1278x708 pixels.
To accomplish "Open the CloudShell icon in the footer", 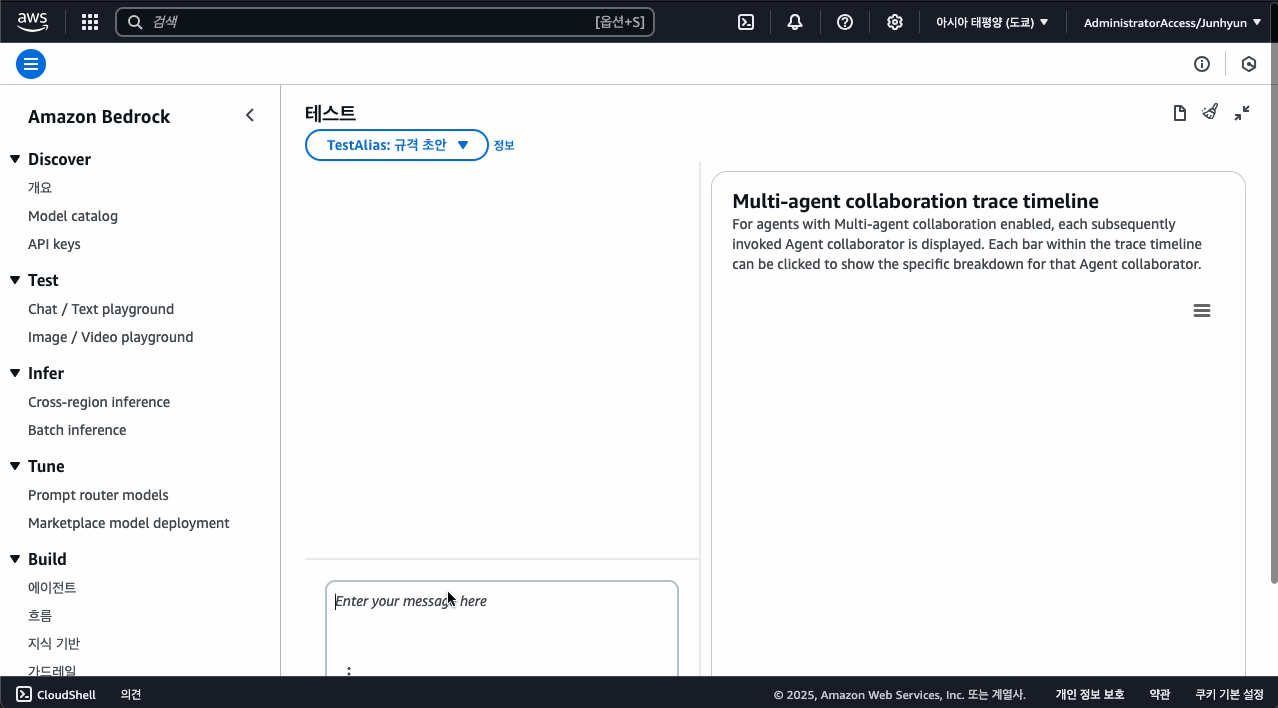I will click(24, 694).
